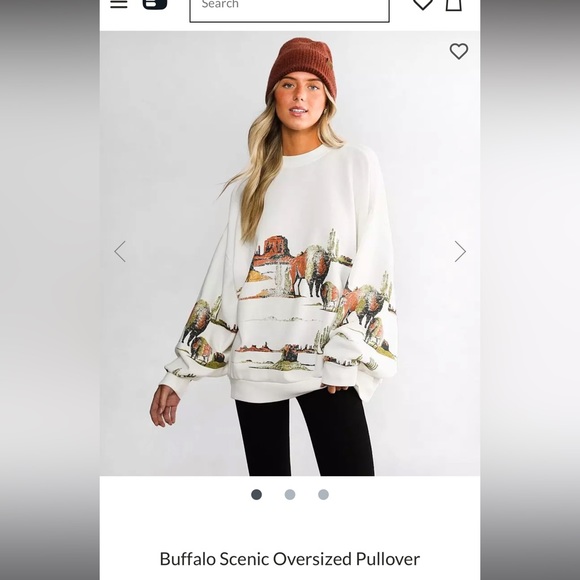The width and height of the screenshot is (580, 580).
Task: Open the hamburger navigation menu
Action: 119,4
